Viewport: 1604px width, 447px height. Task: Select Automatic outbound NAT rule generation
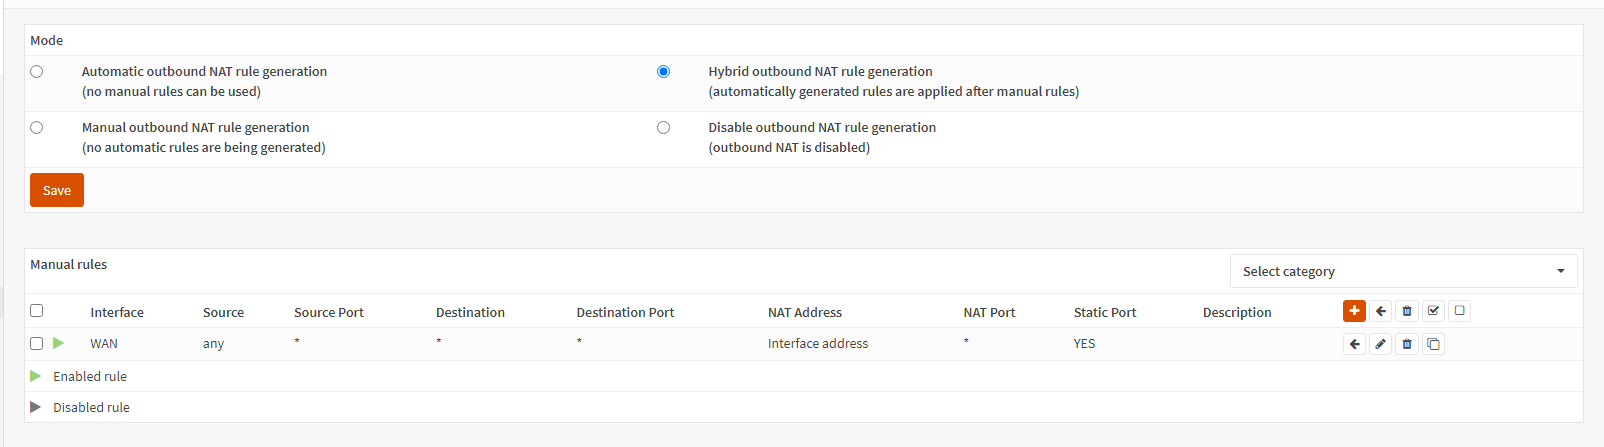pyautogui.click(x=37, y=72)
